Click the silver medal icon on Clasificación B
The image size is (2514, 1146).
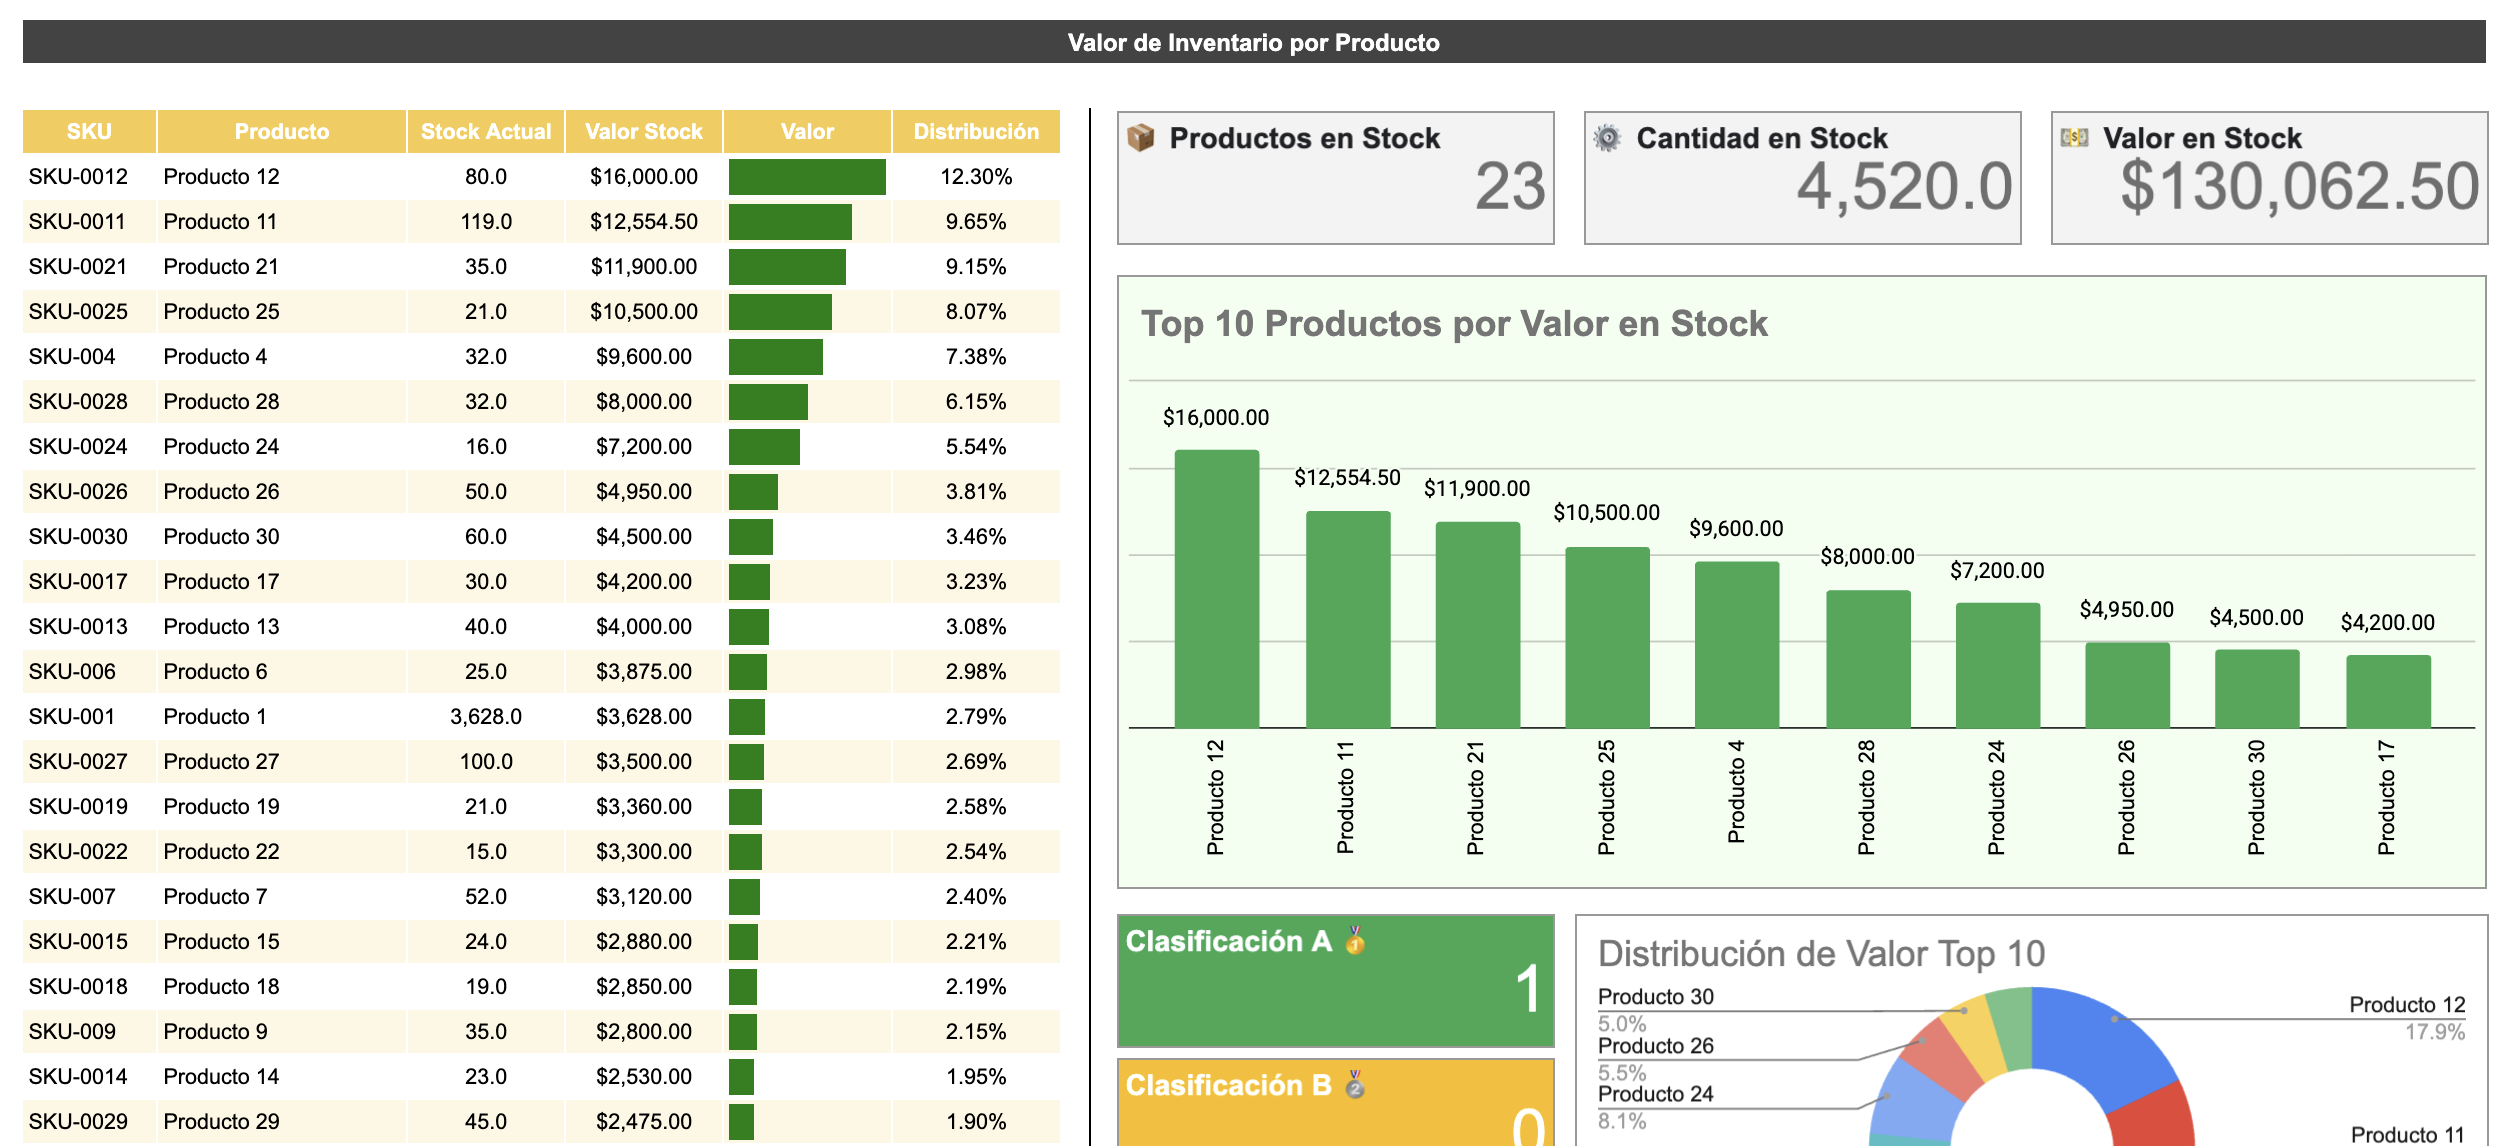1355,1084
